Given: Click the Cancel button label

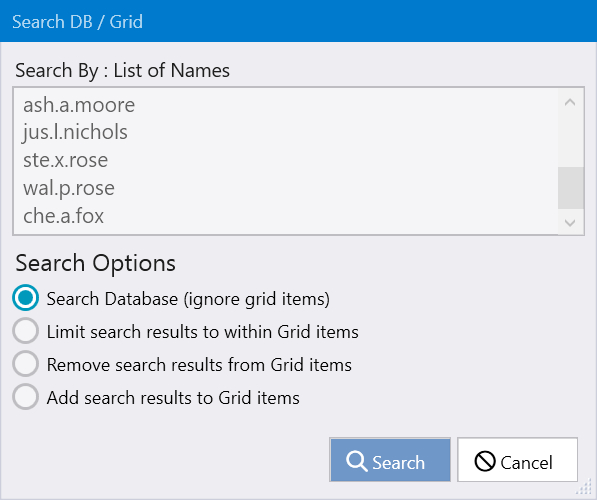Looking at the screenshot, I should 526,463.
